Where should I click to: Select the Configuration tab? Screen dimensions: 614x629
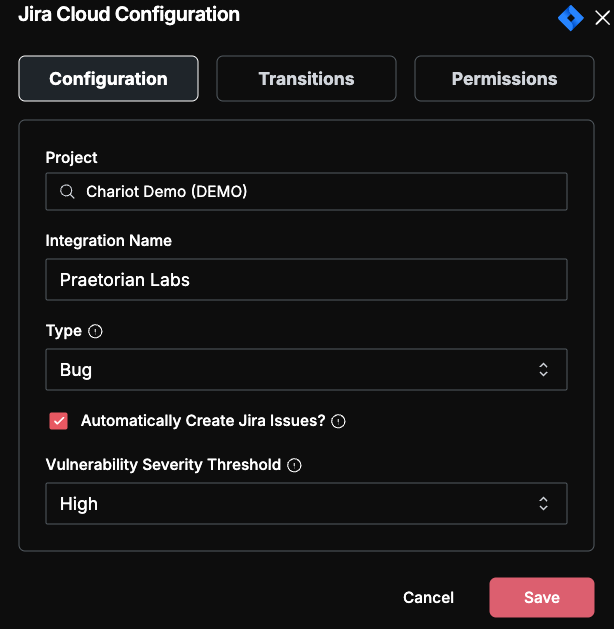[x=108, y=79]
